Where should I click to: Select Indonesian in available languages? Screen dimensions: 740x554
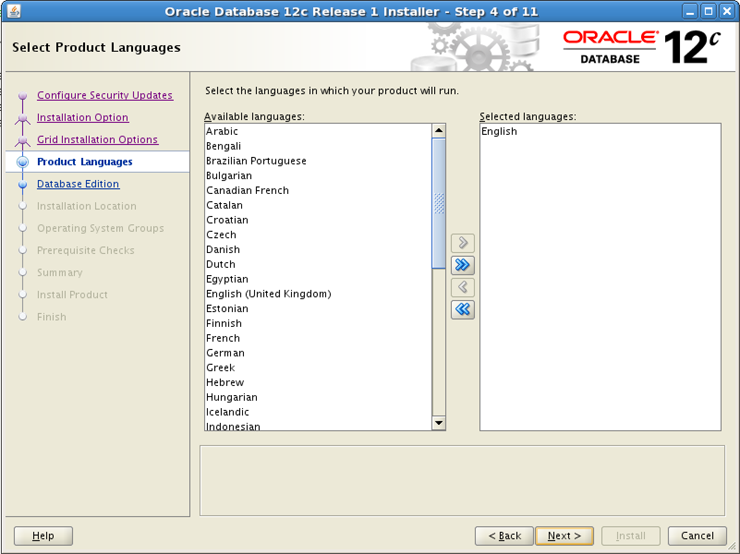tap(318, 425)
